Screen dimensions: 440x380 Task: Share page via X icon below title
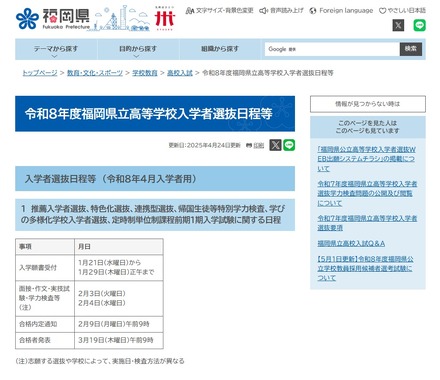(275, 145)
